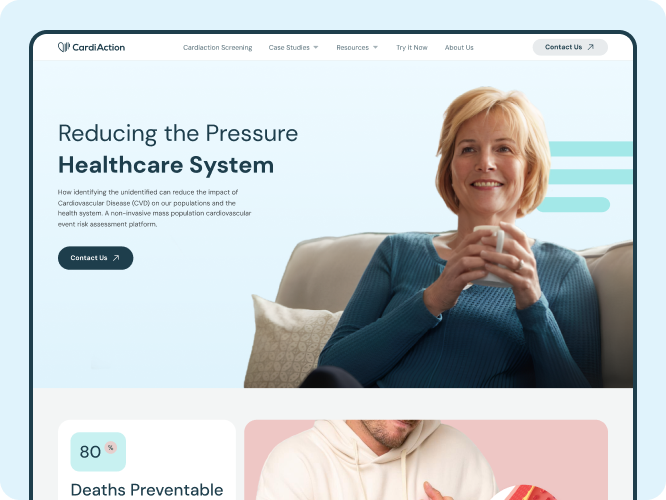Open the Try It Now page
Image resolution: width=666 pixels, height=500 pixels.
tap(412, 48)
